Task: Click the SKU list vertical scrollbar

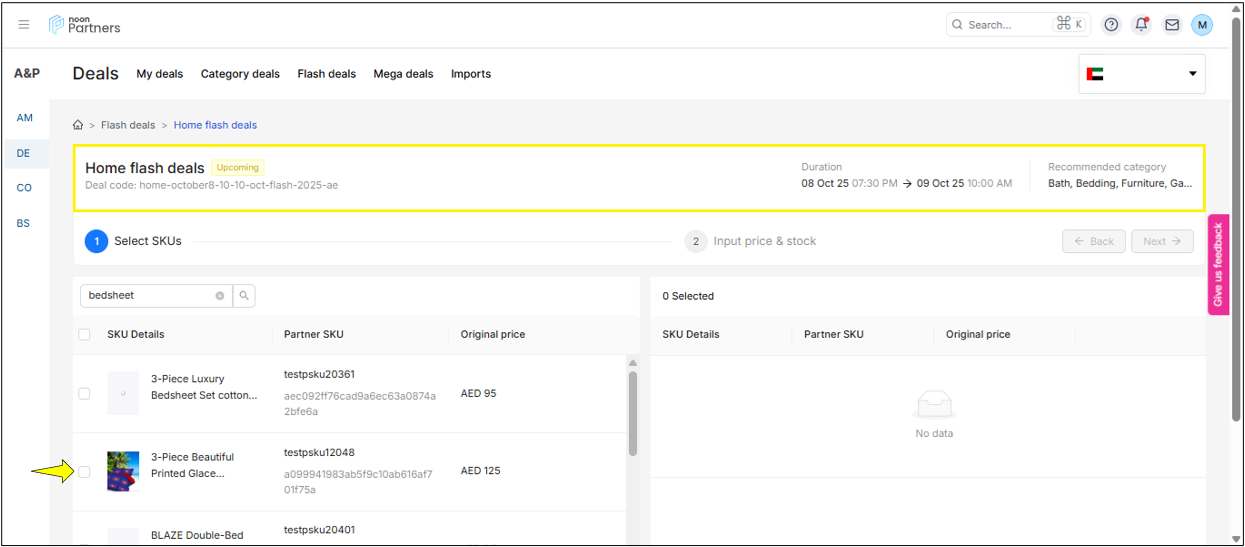Action: (633, 413)
